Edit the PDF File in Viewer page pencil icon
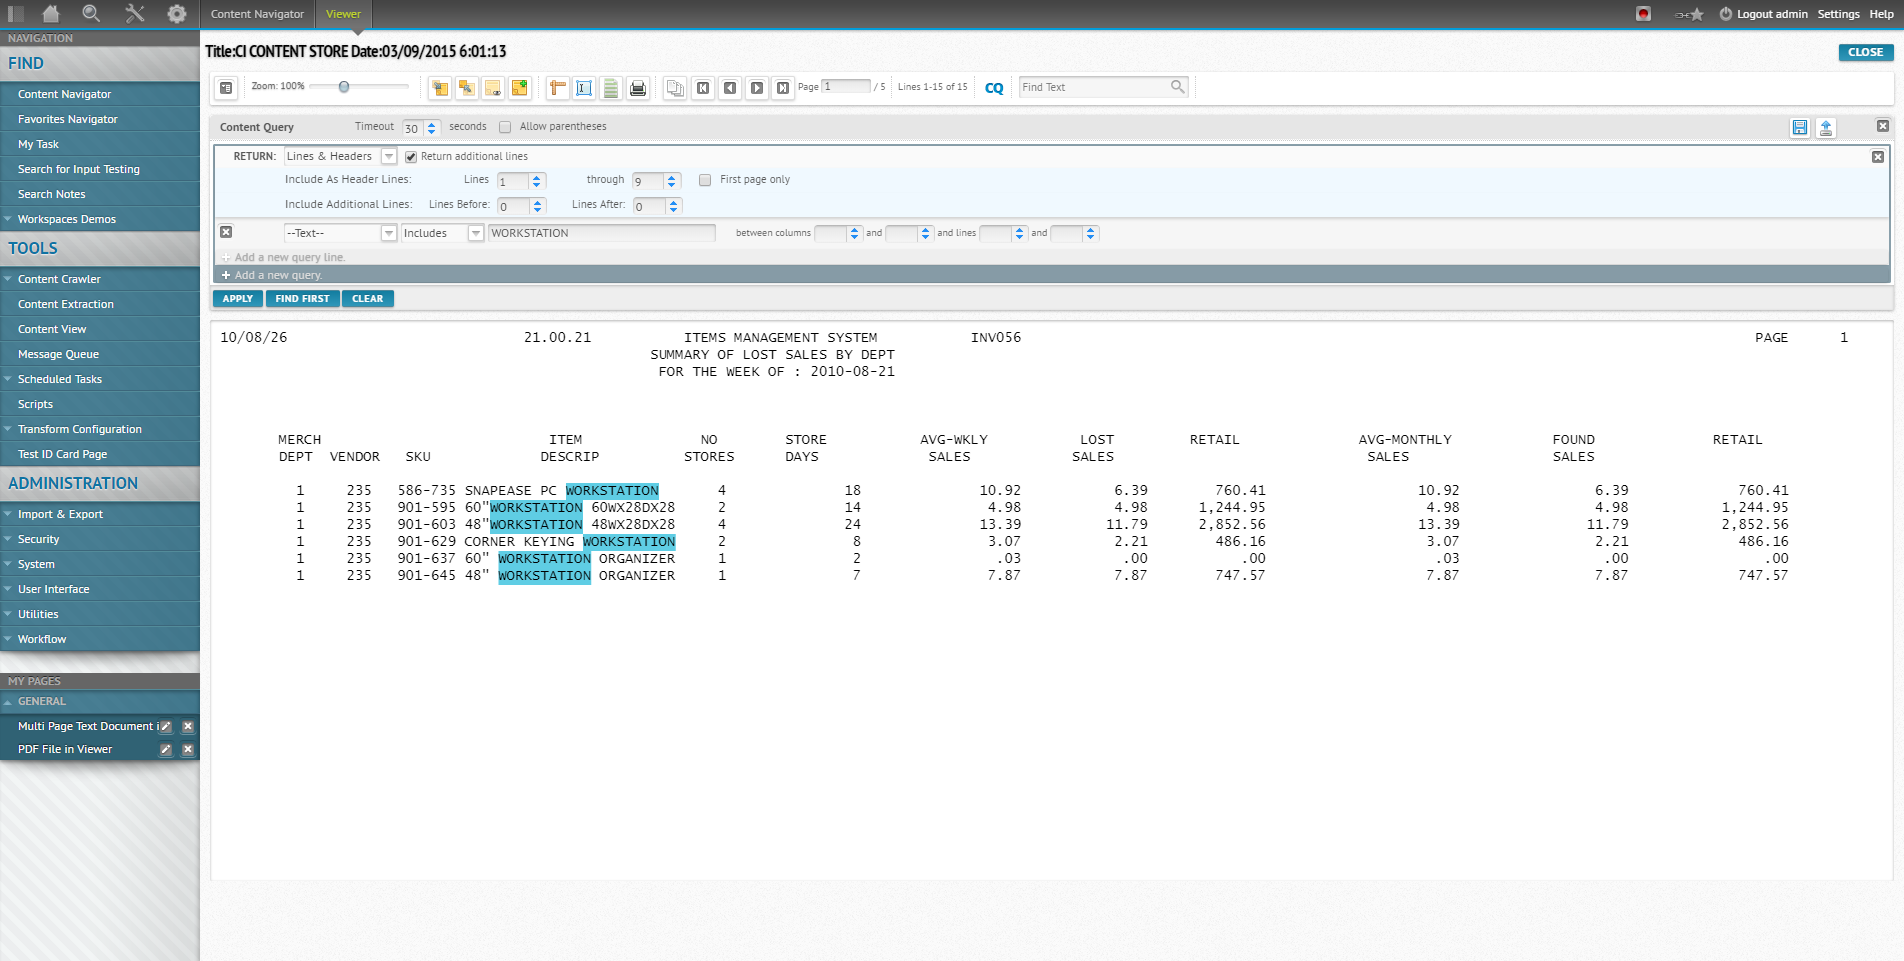Viewport: 1904px width, 961px height. point(166,749)
